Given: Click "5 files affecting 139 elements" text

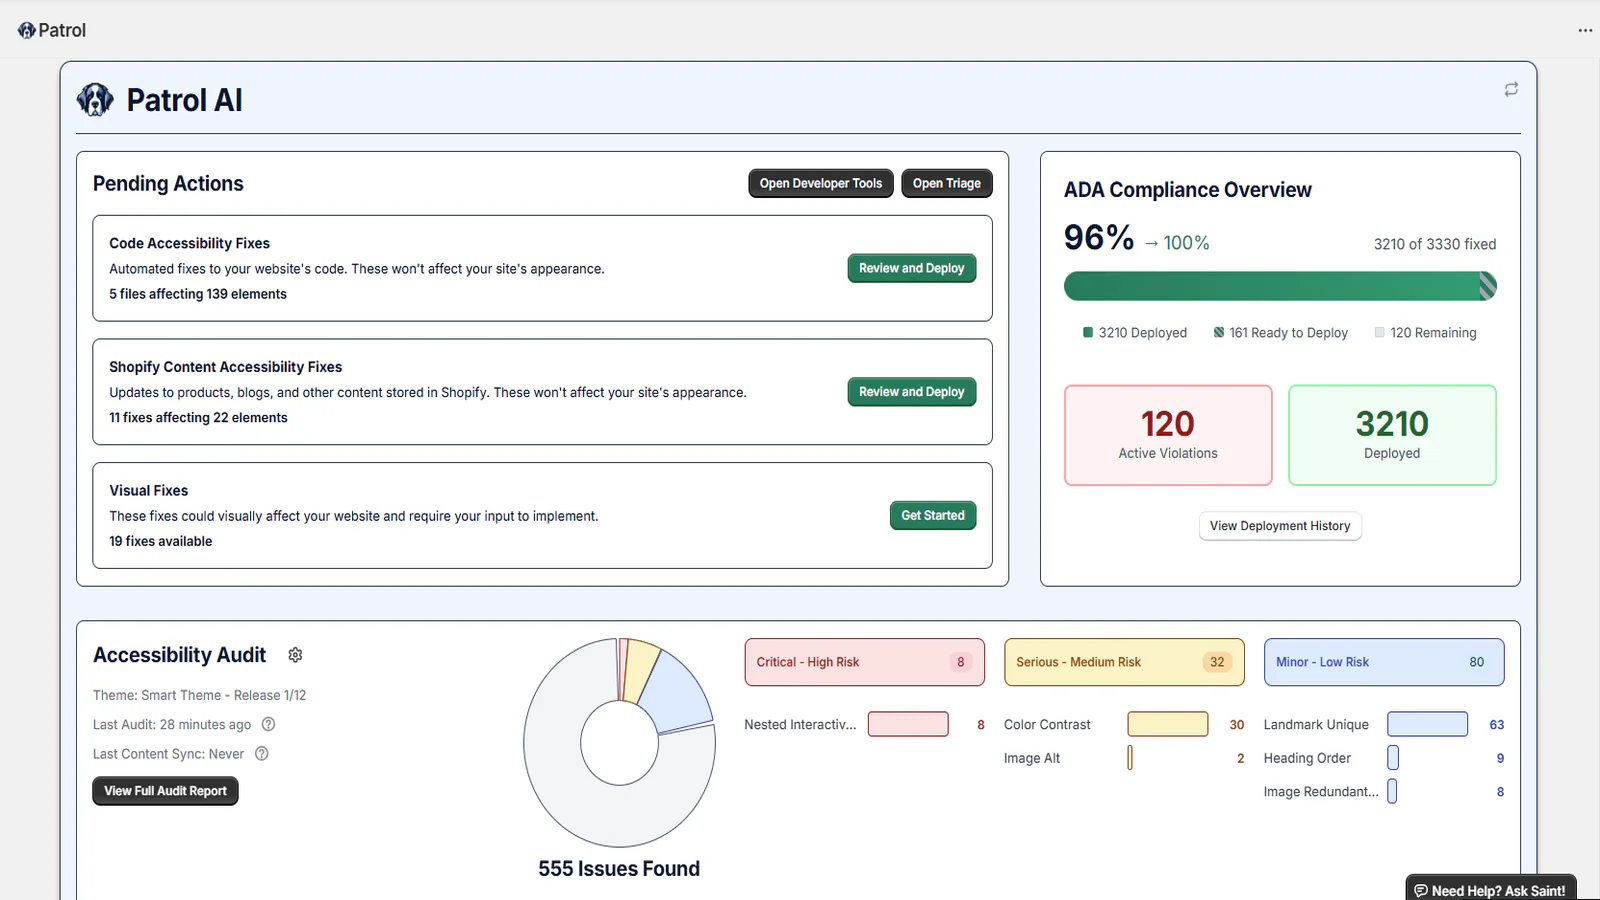Looking at the screenshot, I should [198, 294].
